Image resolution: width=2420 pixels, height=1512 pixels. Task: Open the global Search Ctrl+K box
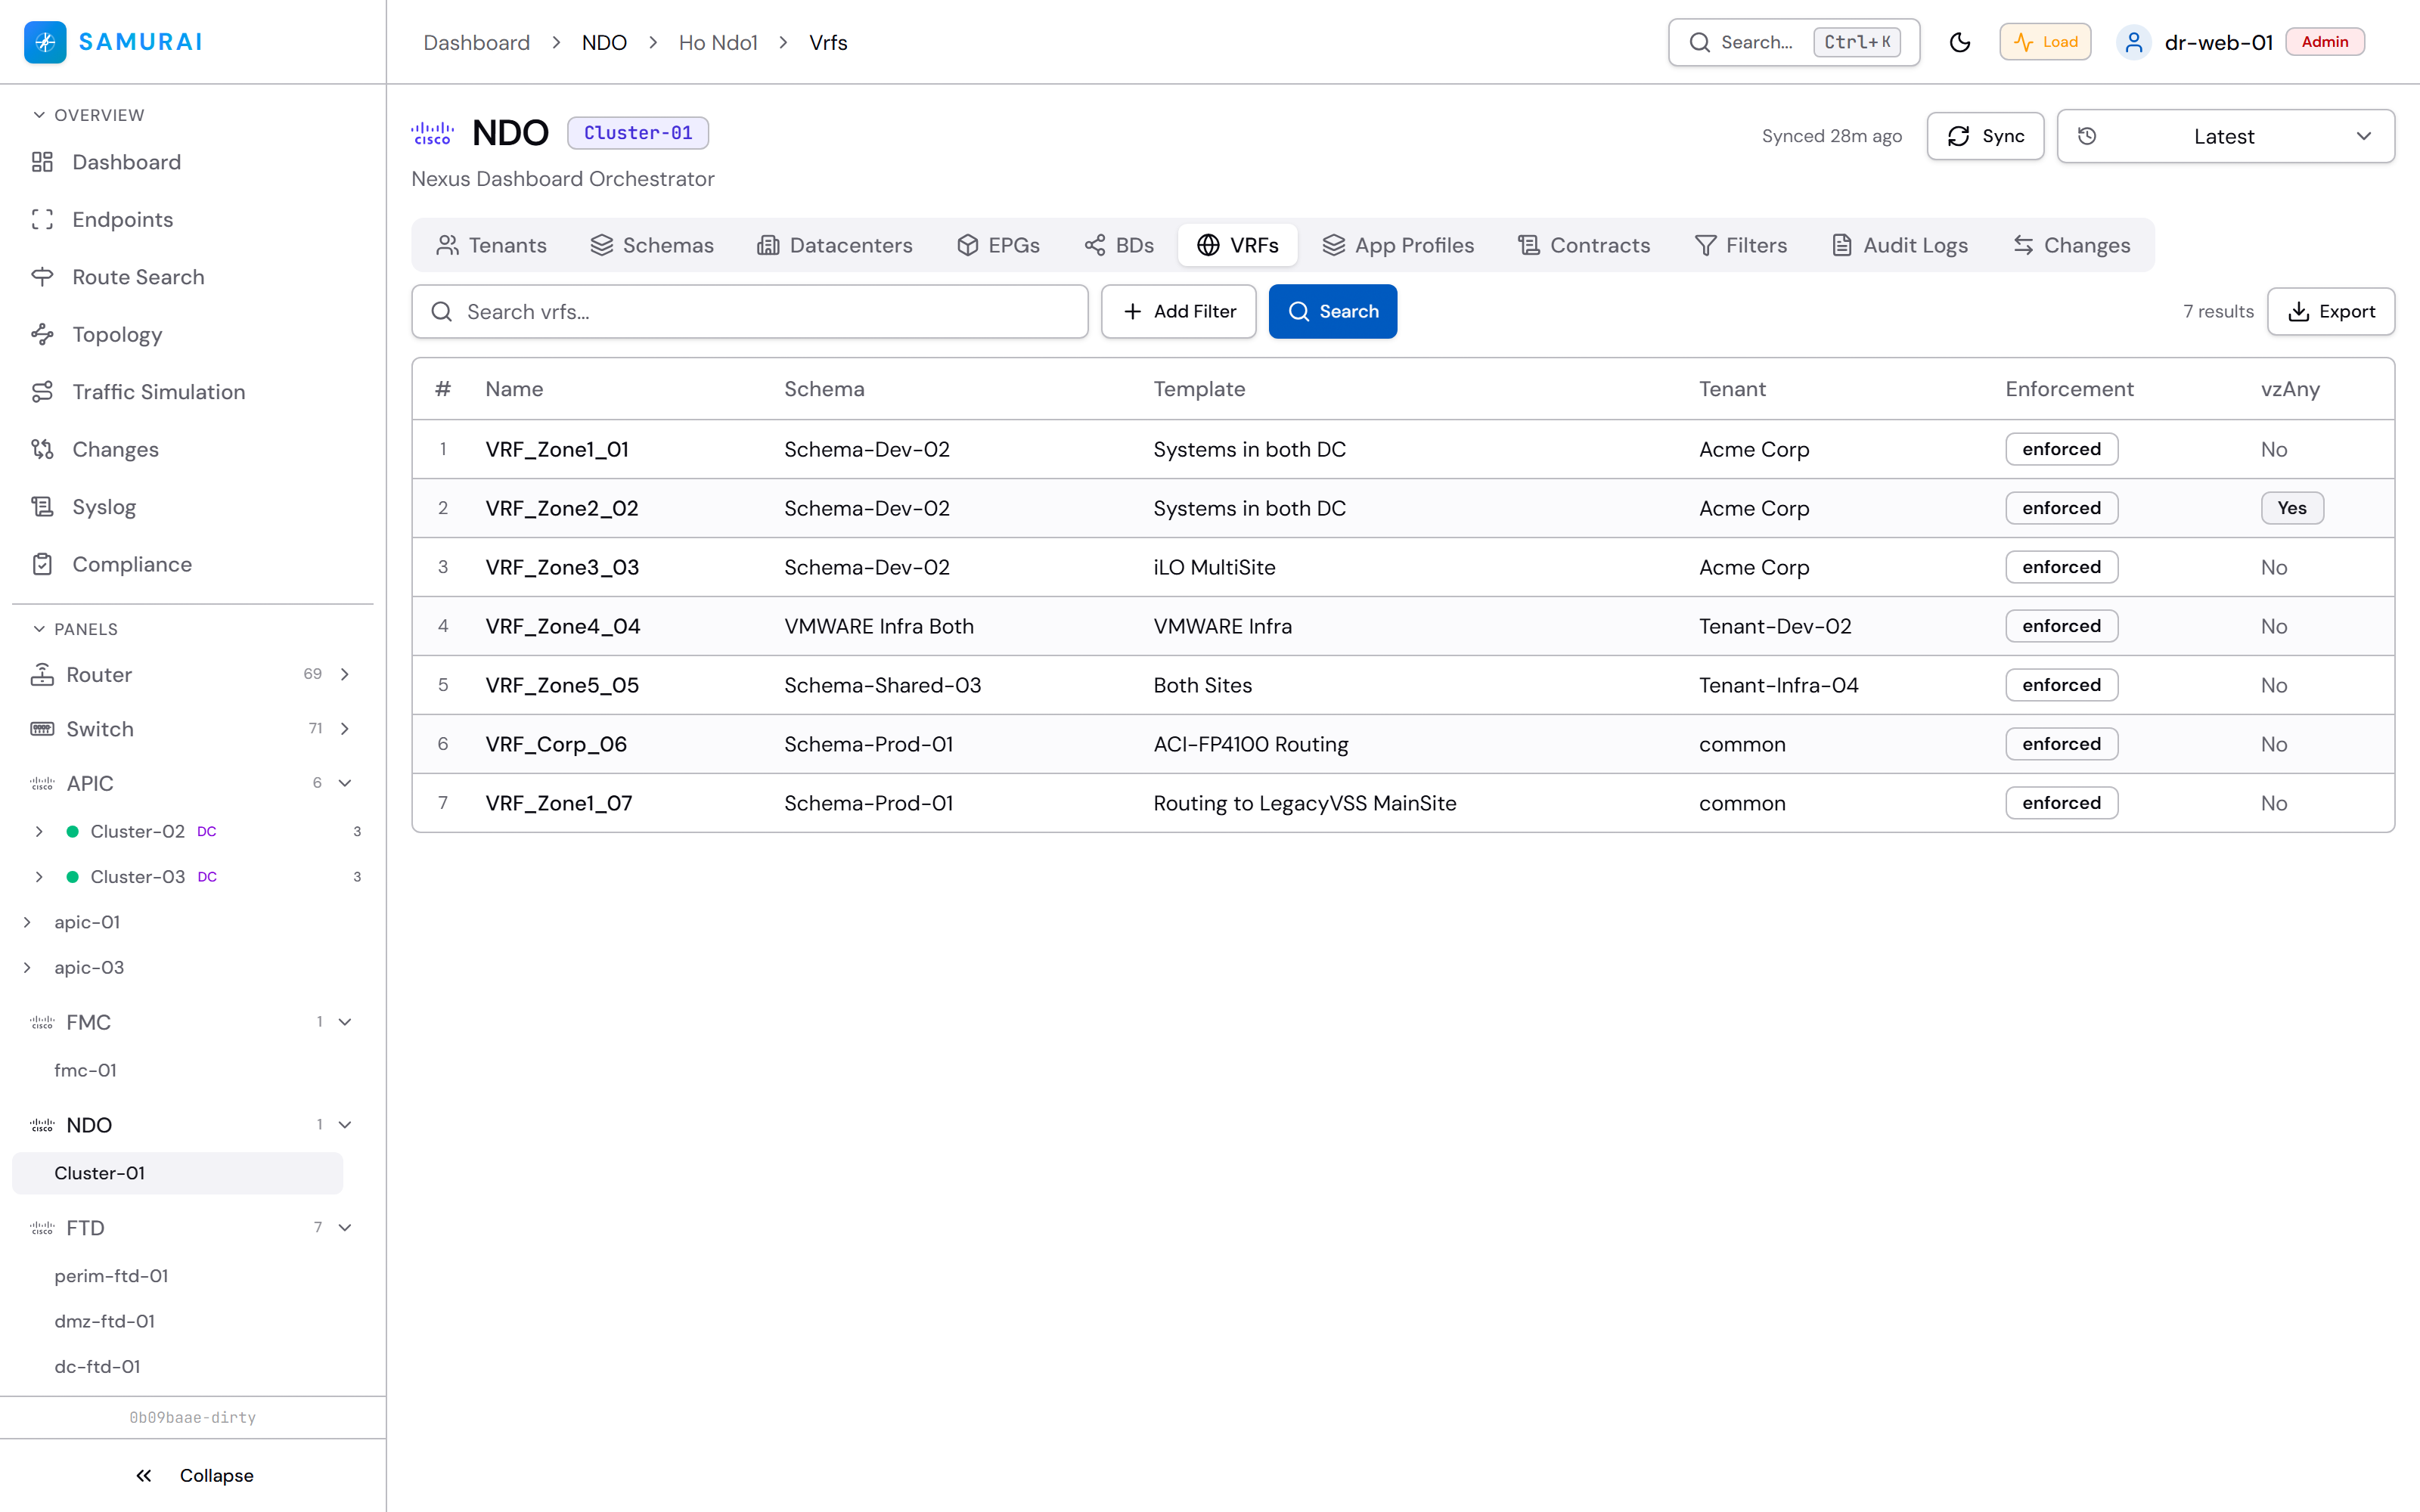[x=1794, y=42]
